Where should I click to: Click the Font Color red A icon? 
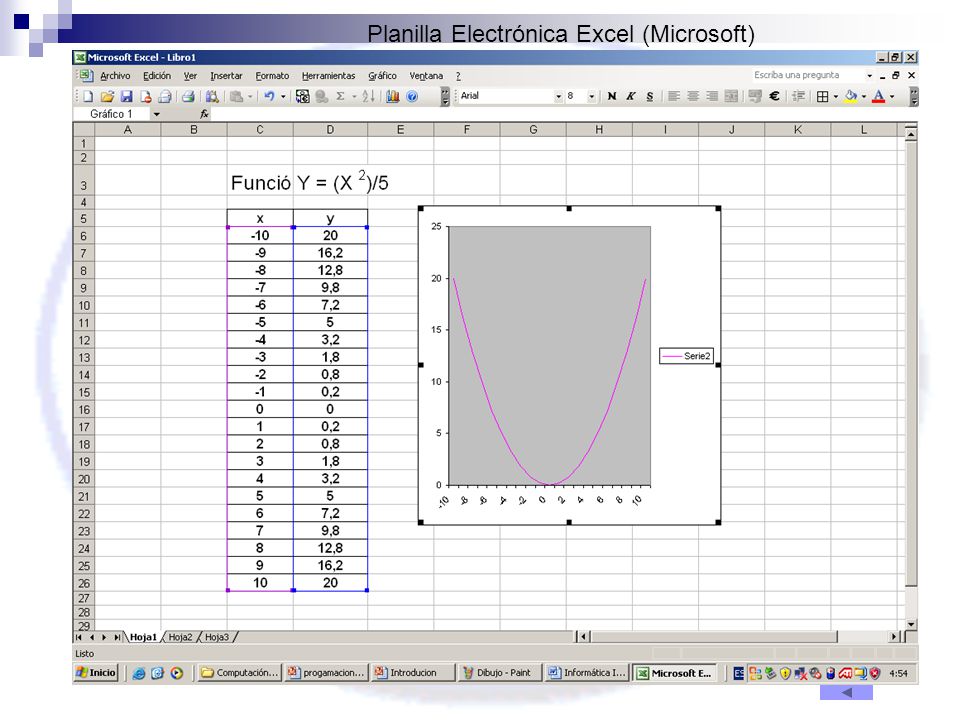pos(878,96)
